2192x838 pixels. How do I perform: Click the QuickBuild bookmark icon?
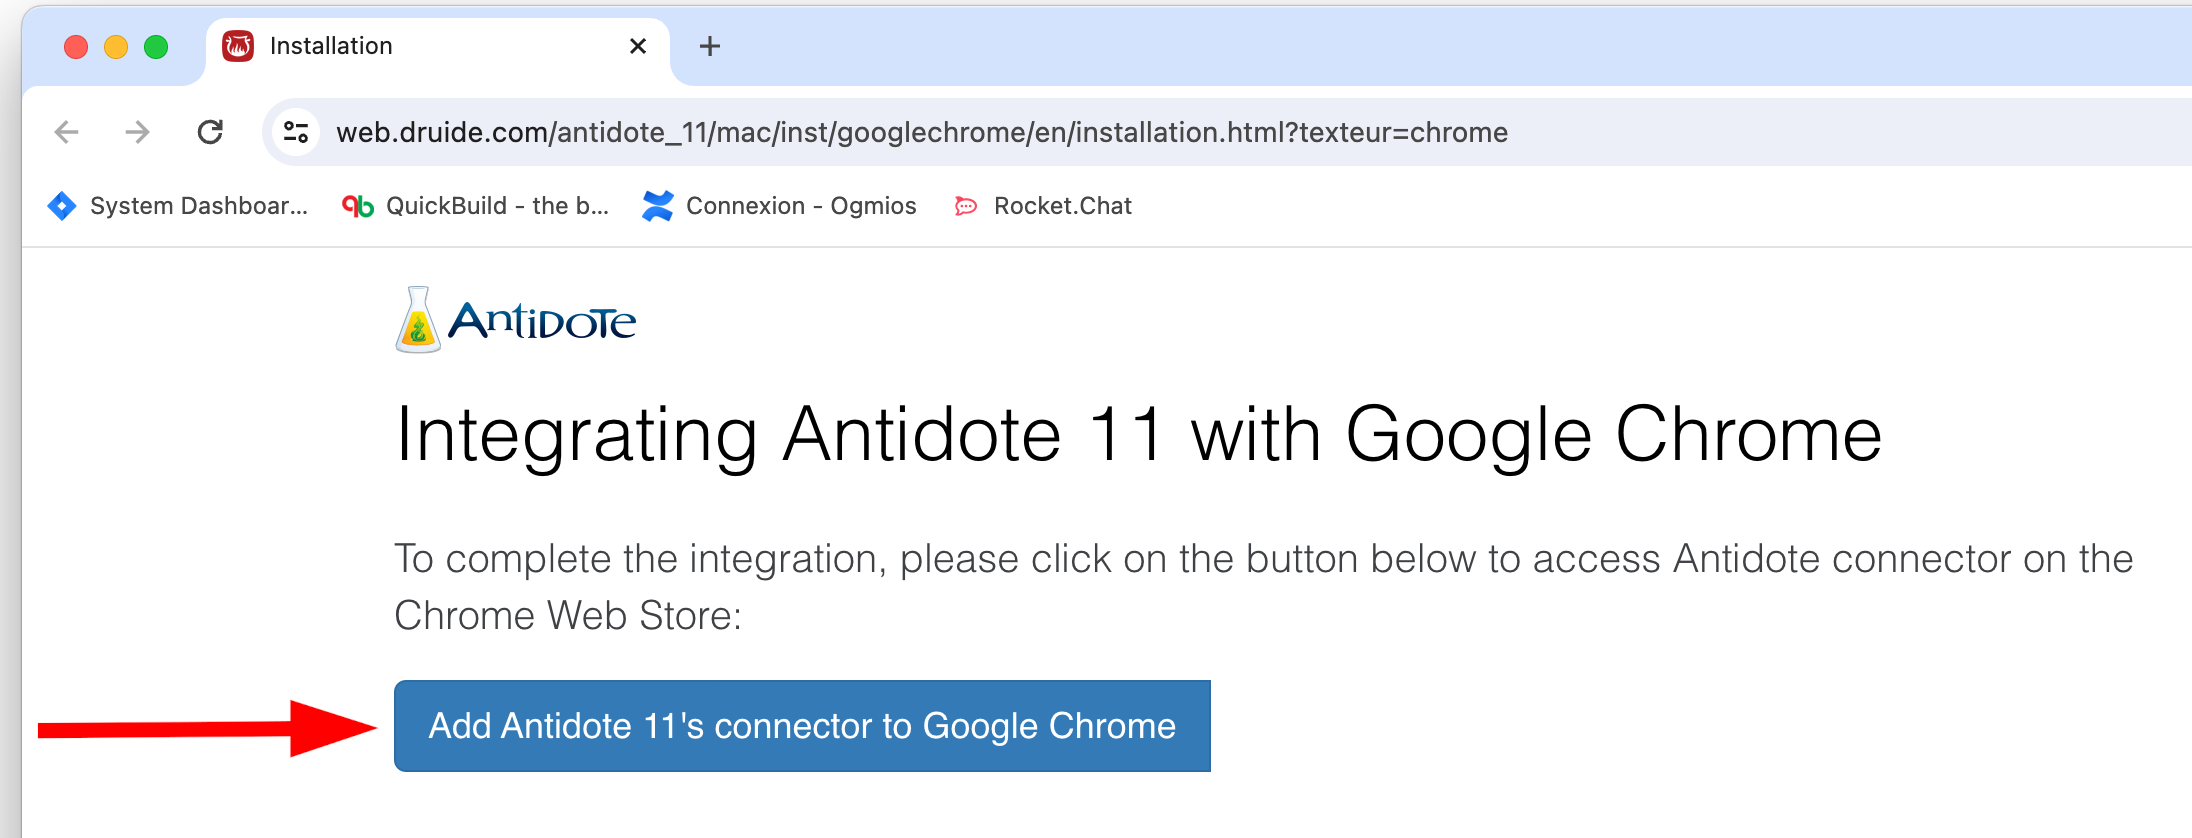tap(358, 206)
